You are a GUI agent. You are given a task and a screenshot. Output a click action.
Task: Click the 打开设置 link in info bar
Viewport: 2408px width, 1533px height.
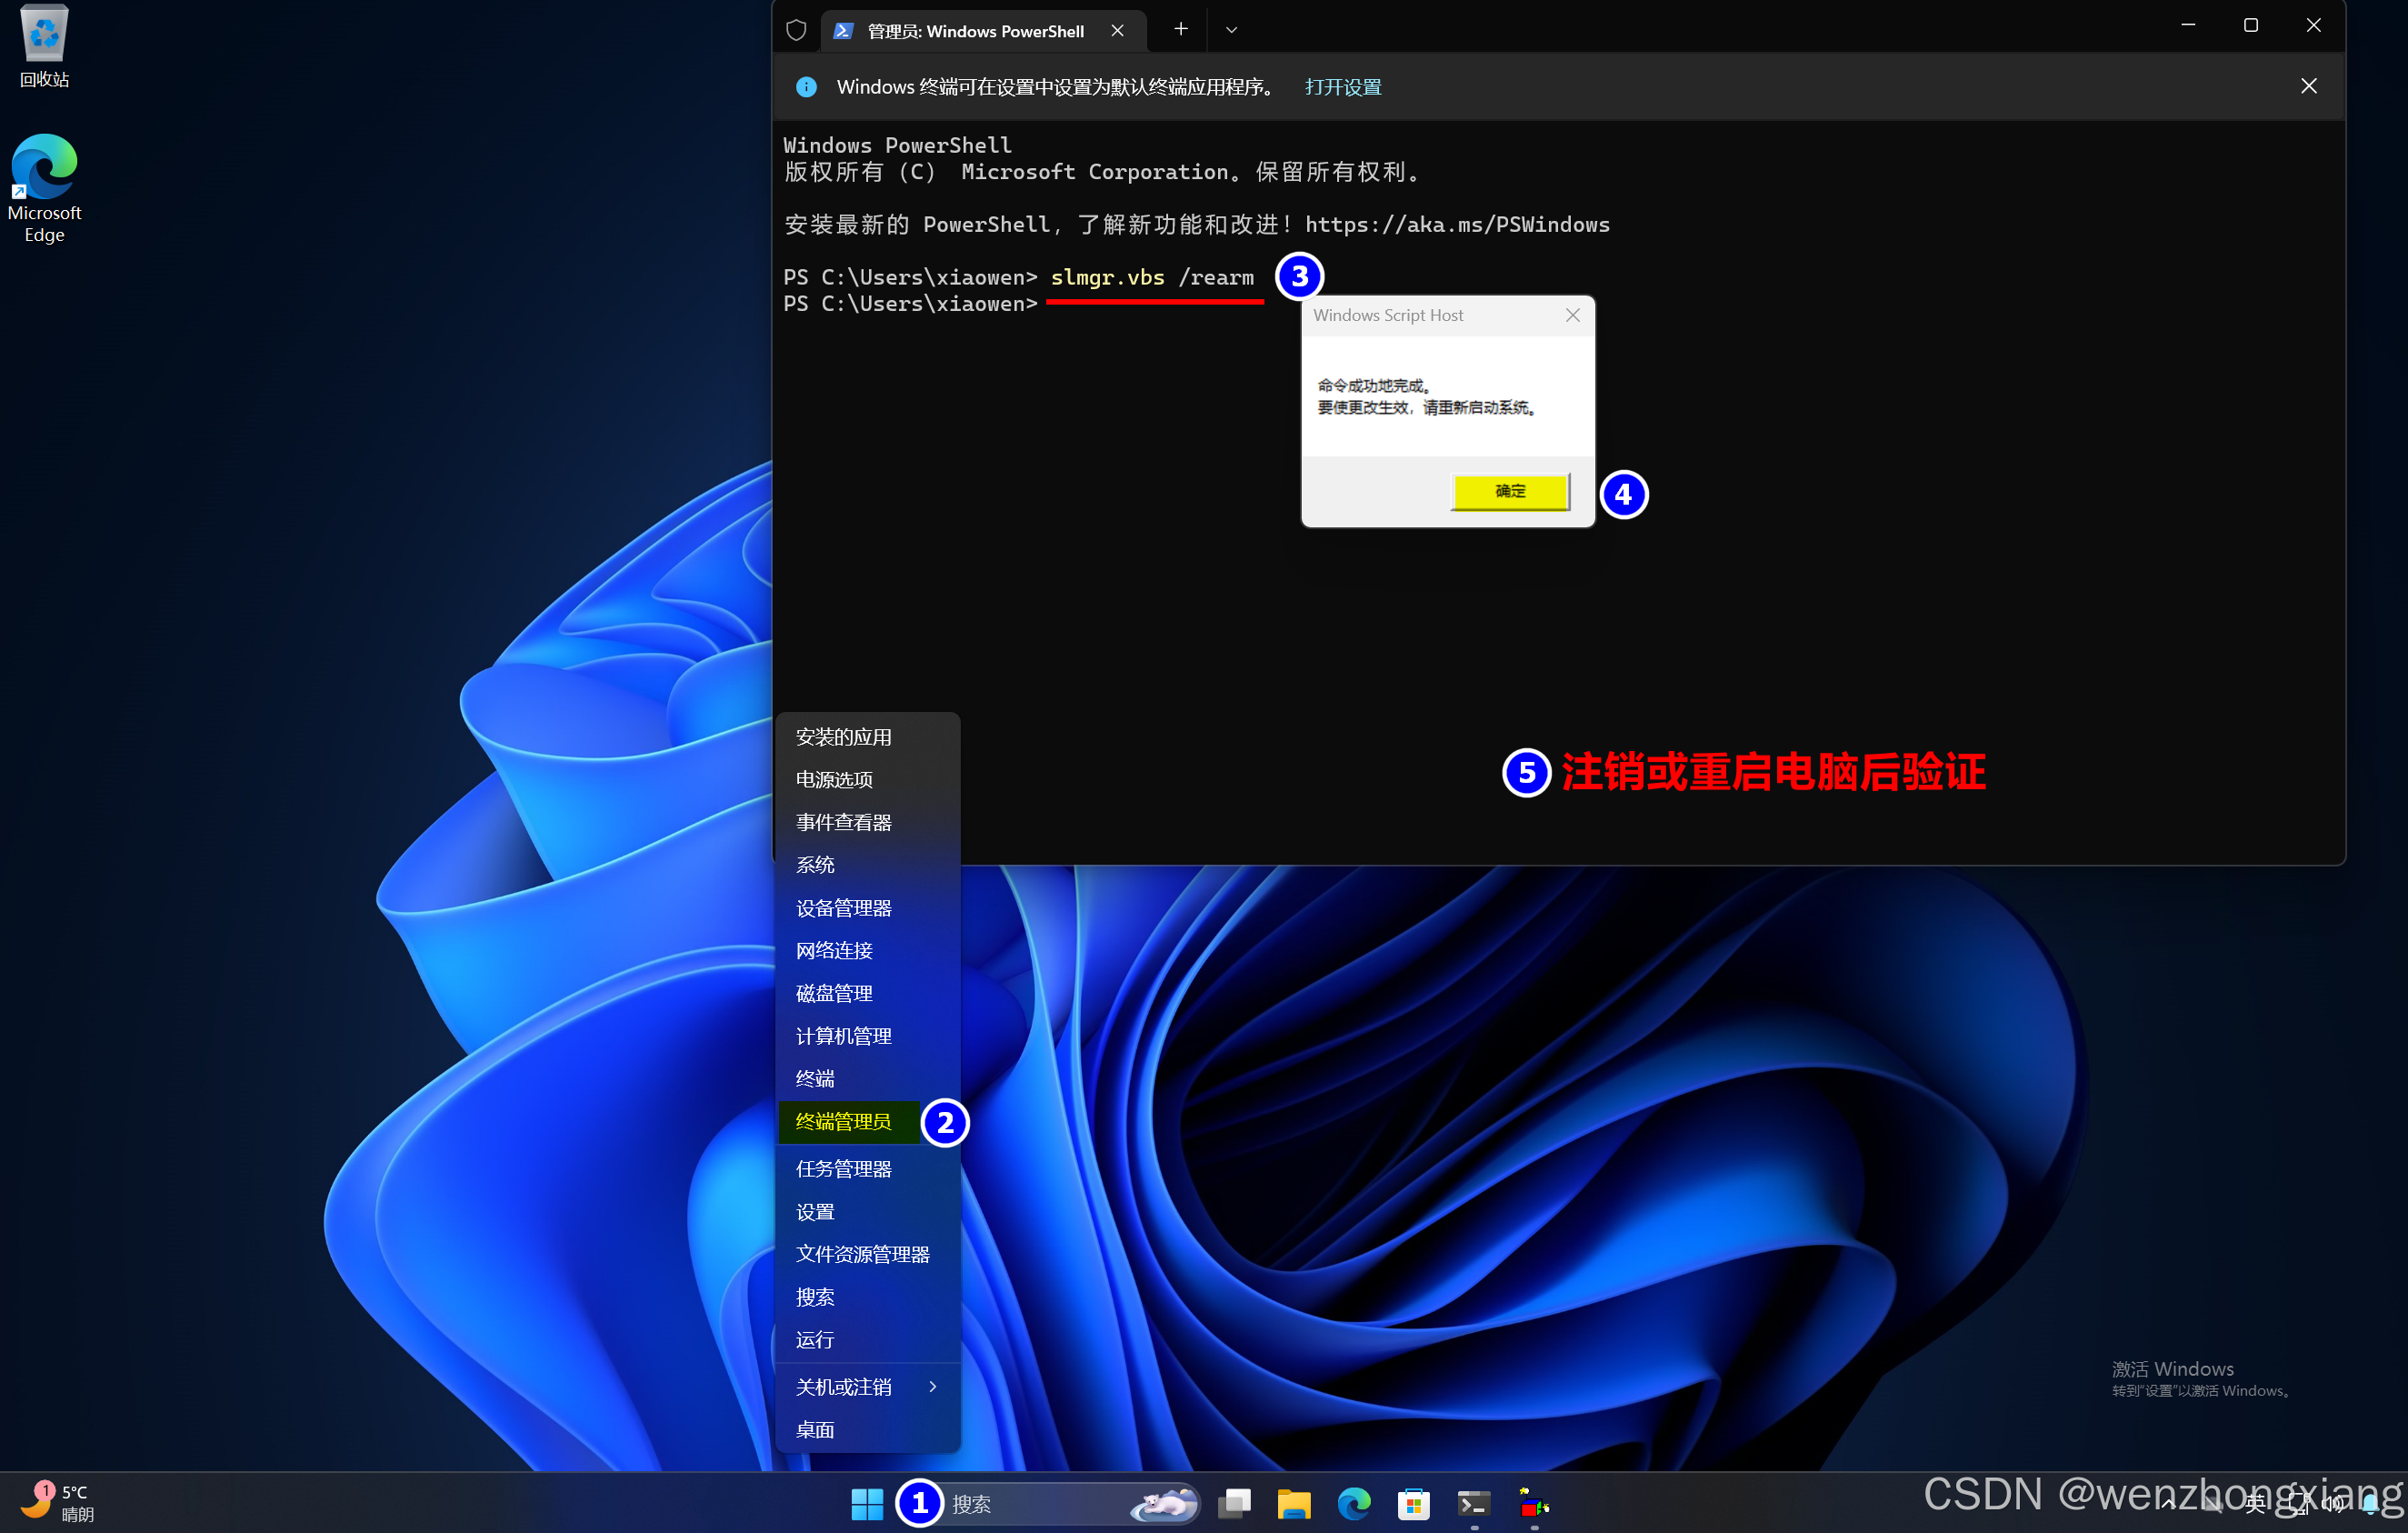point(1342,87)
